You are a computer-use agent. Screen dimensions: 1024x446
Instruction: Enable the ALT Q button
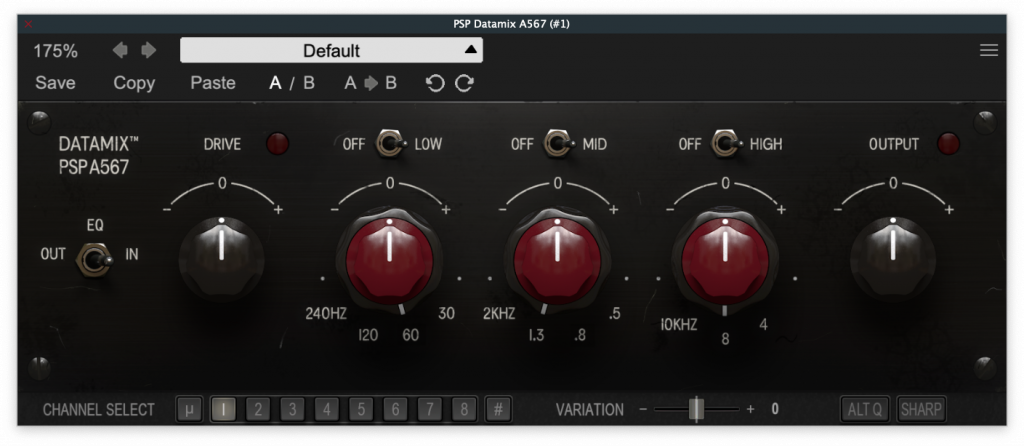click(864, 409)
